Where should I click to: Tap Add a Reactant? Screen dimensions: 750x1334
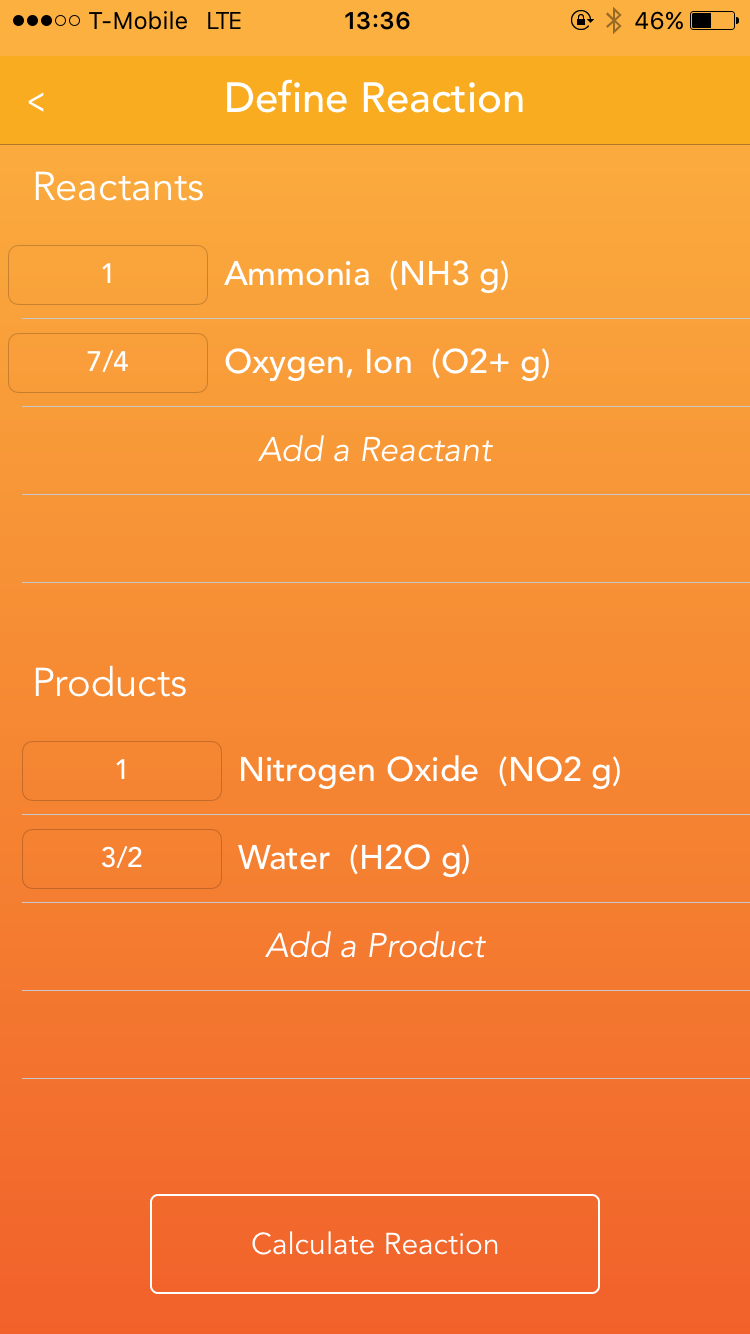coord(376,450)
